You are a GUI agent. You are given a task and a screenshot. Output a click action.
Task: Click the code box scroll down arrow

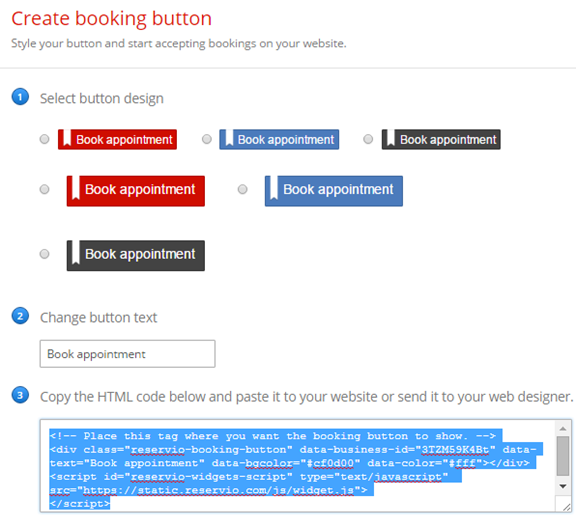[563, 486]
